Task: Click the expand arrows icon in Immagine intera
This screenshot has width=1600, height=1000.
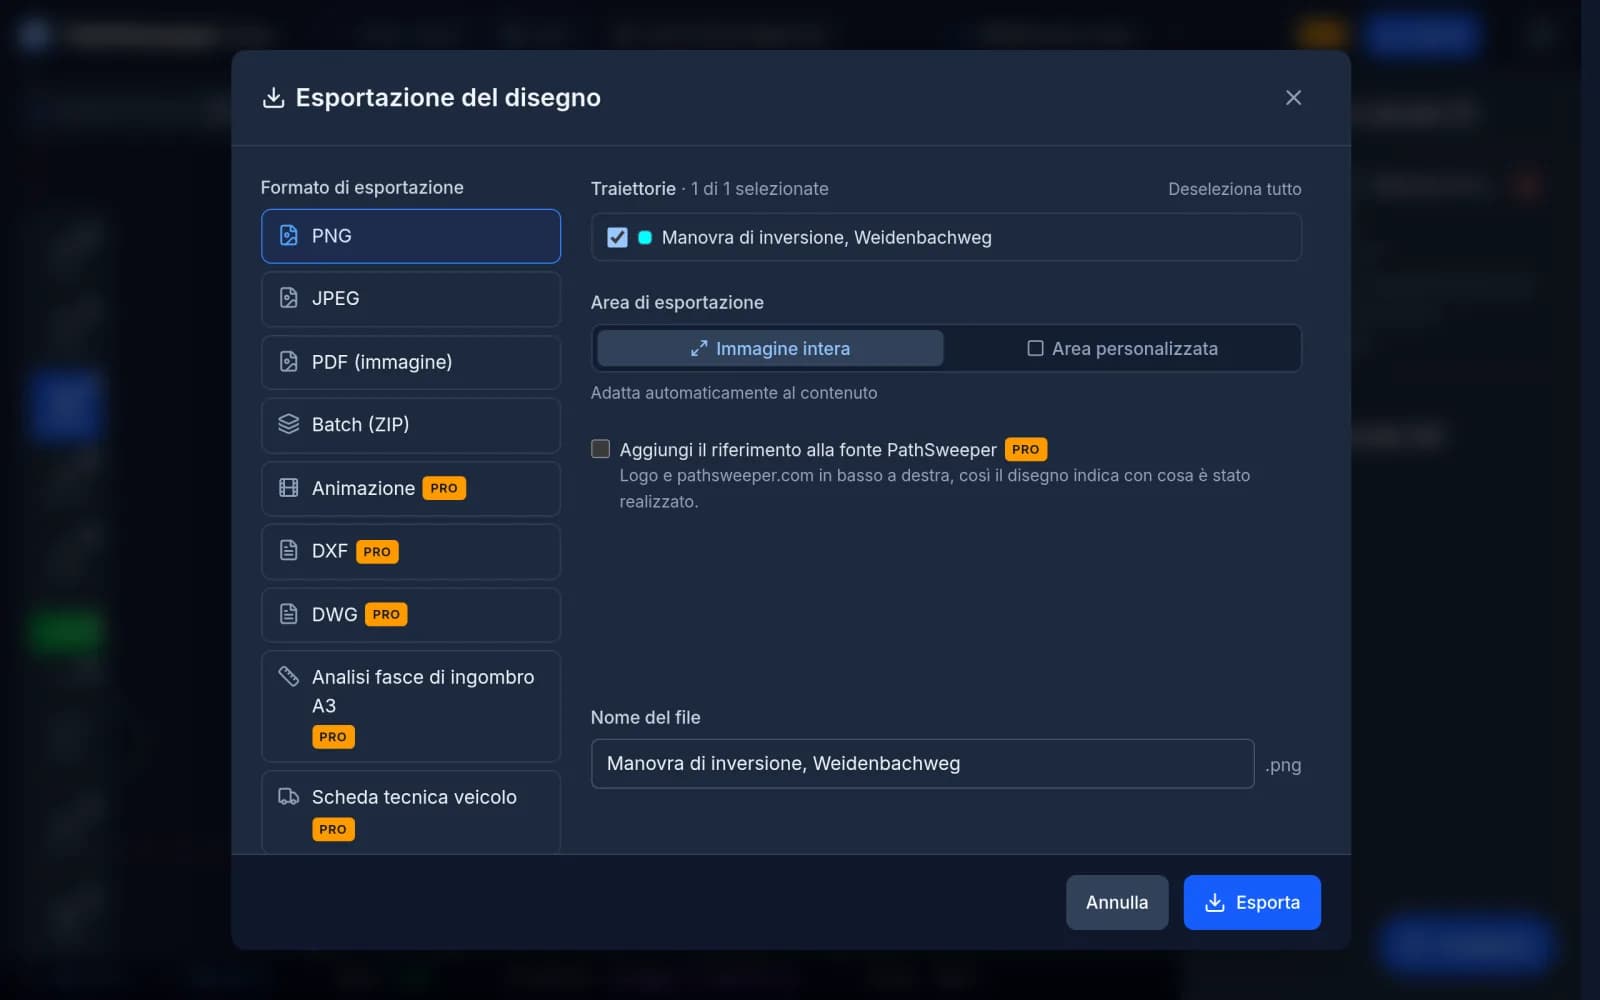Action: click(699, 348)
